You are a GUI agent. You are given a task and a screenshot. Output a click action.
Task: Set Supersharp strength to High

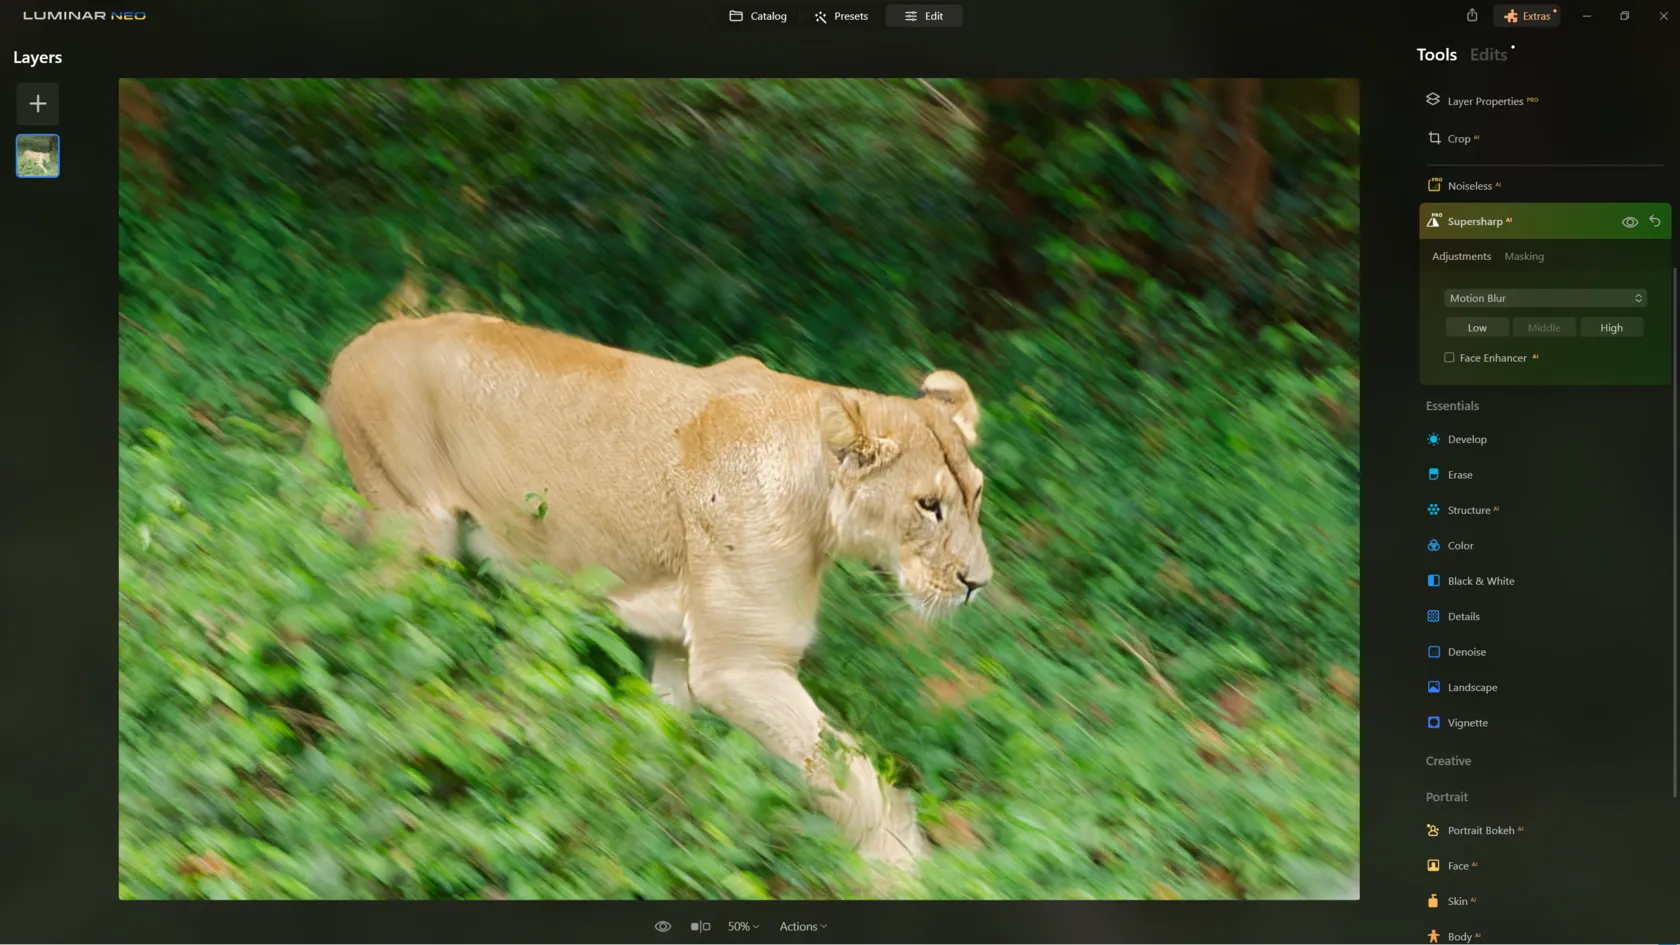(x=1611, y=328)
